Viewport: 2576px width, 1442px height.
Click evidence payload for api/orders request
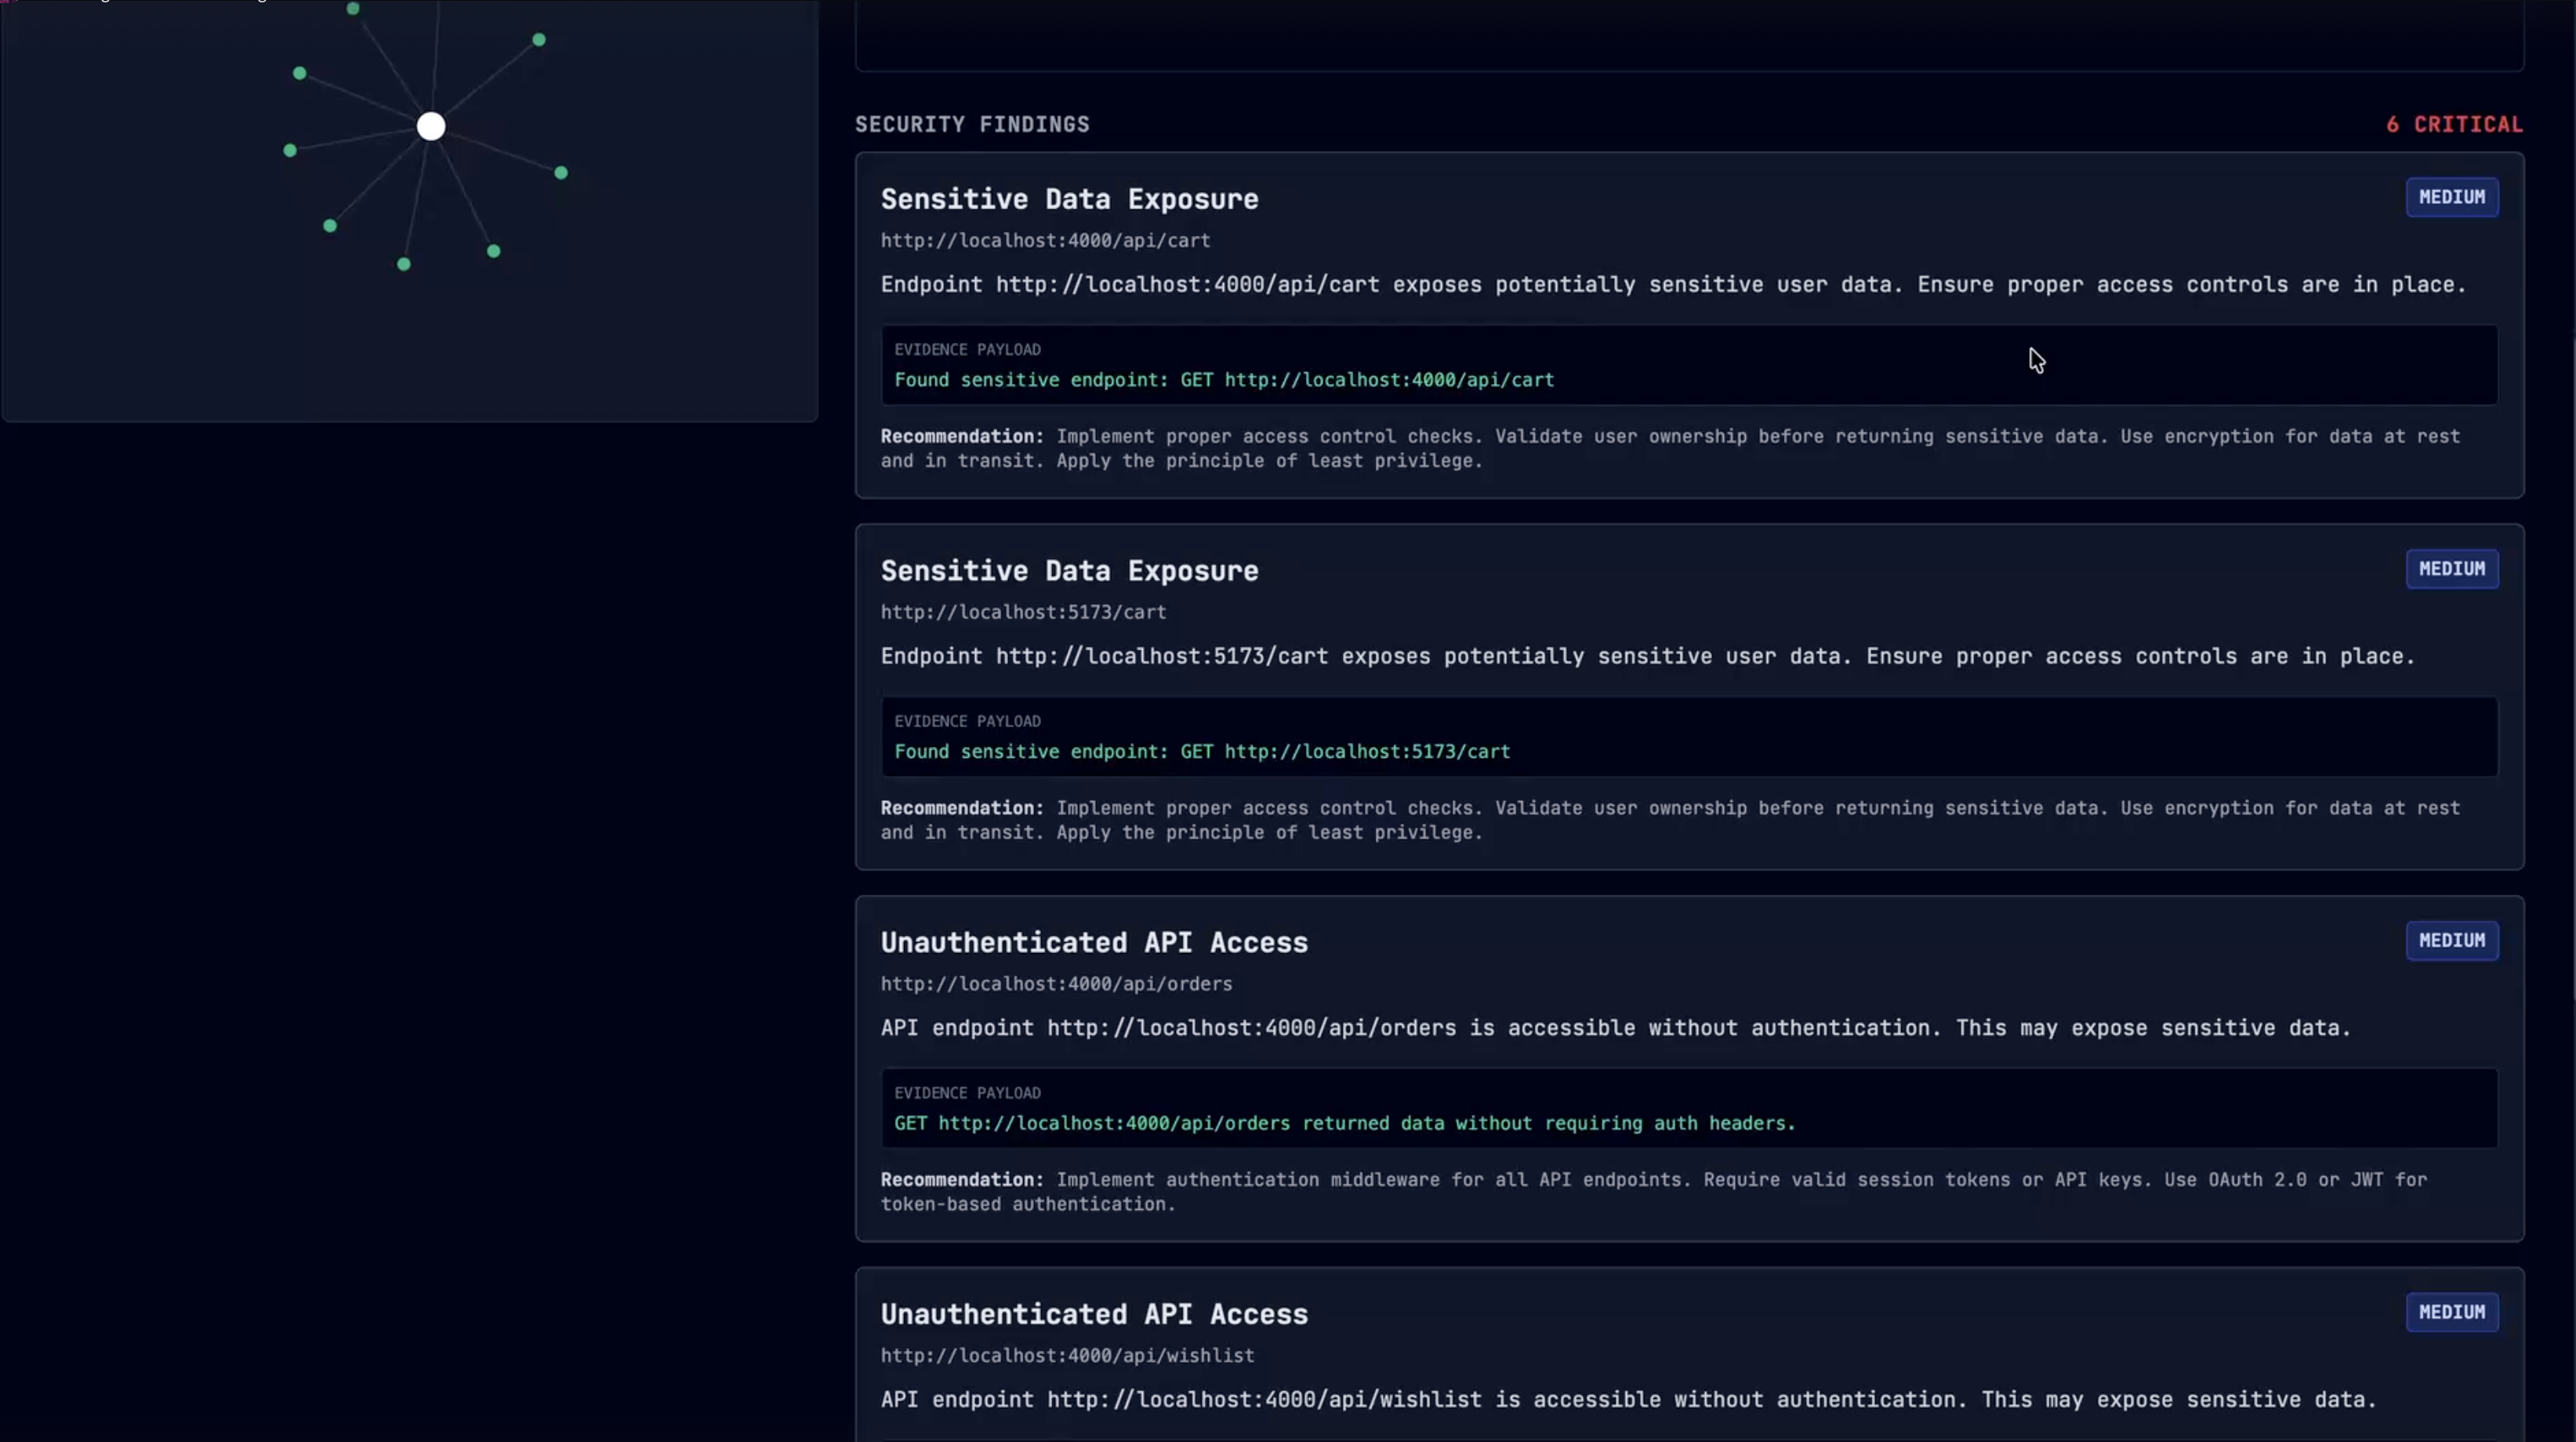(1344, 1124)
